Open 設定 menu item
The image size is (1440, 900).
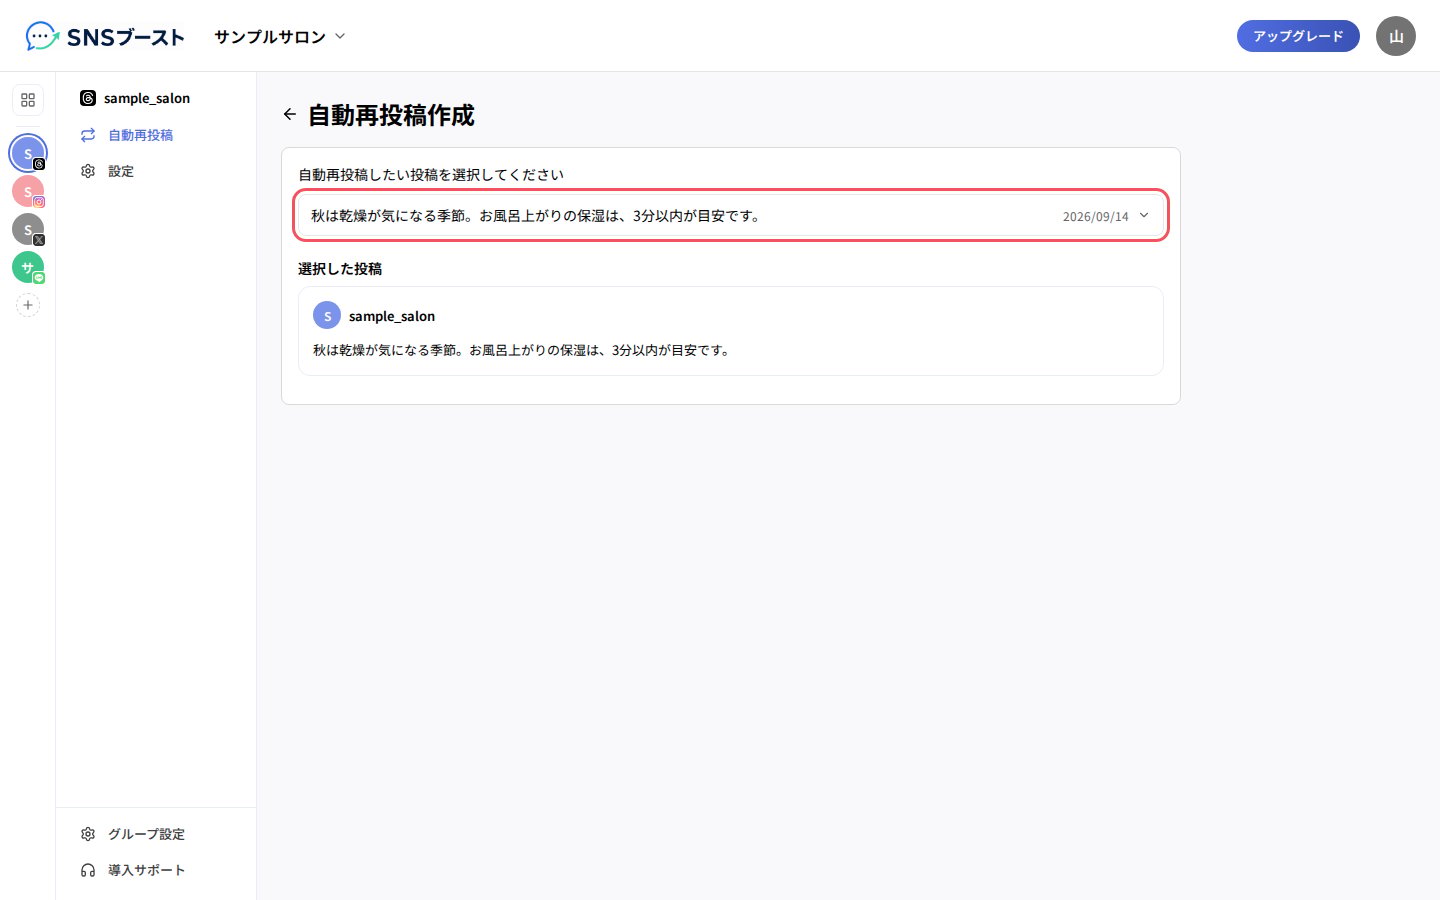pyautogui.click(x=156, y=171)
